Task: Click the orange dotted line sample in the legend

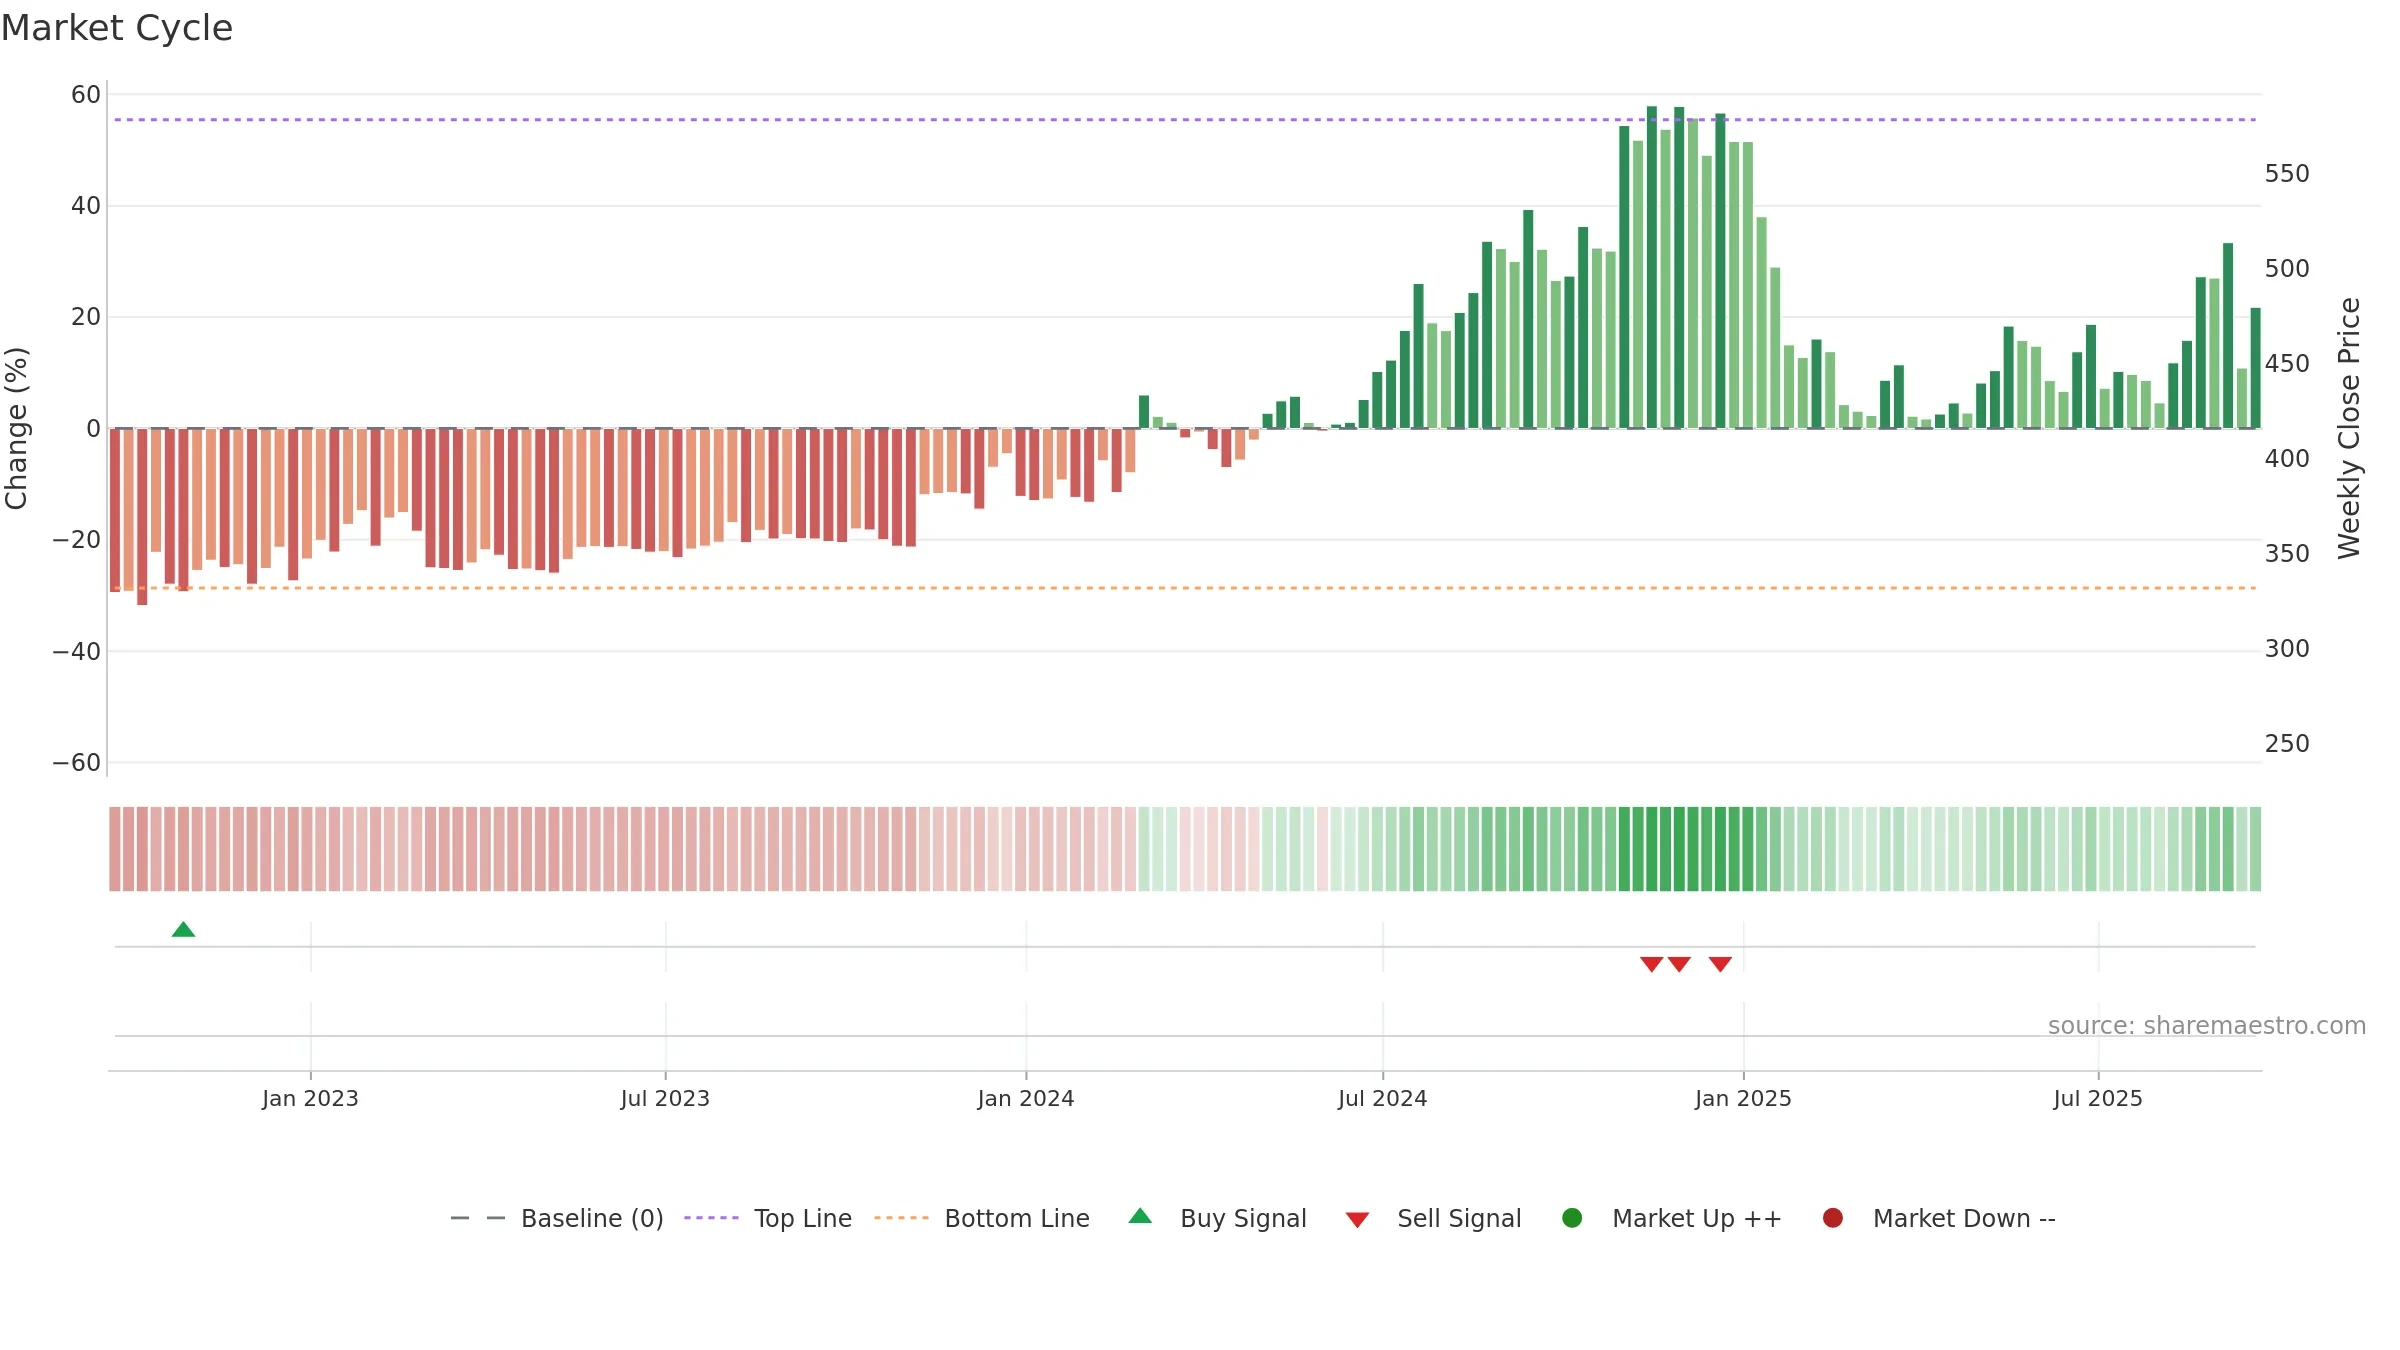Action: [901, 1218]
